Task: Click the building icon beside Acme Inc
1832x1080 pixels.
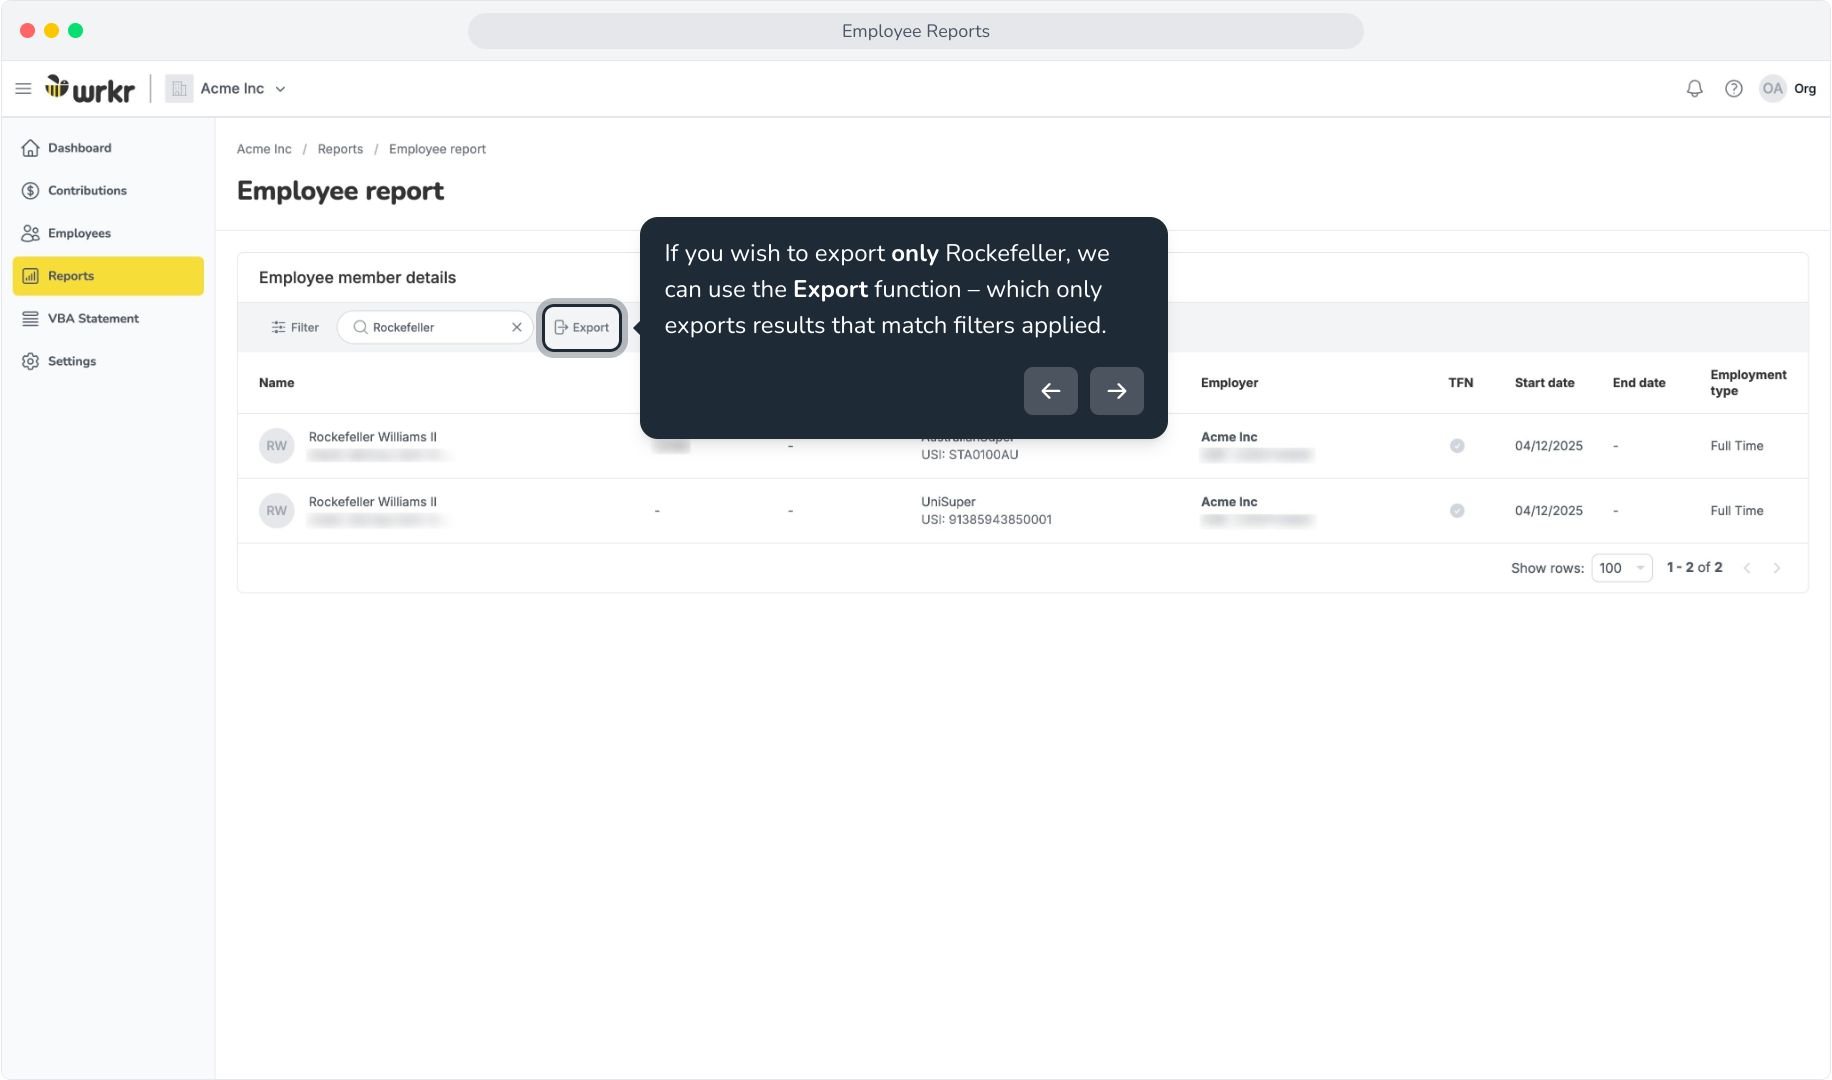Action: coord(179,89)
